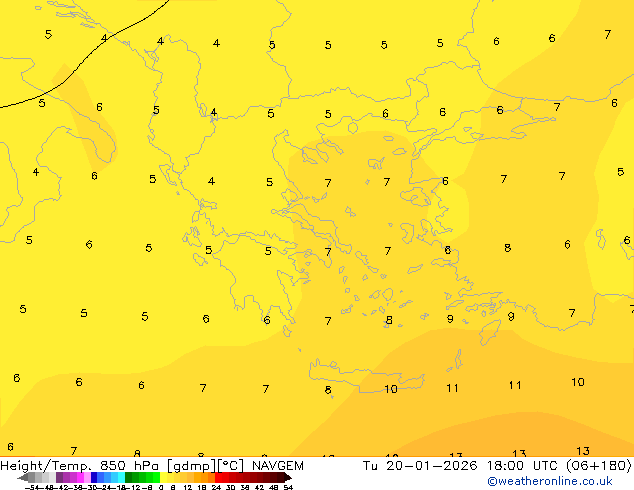Screen dimensions: 634x490
Task: Click the '-54' legend scale label
Action: tap(32, 488)
